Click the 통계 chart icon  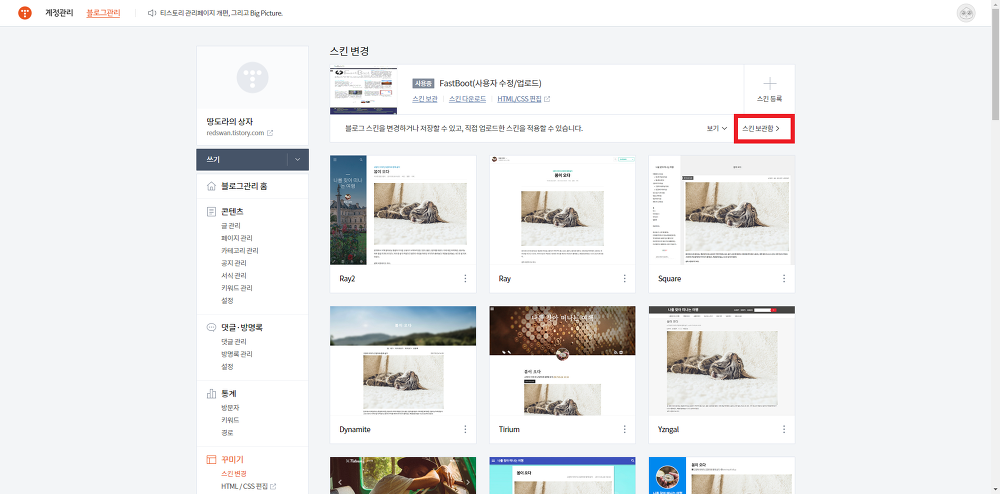point(211,393)
